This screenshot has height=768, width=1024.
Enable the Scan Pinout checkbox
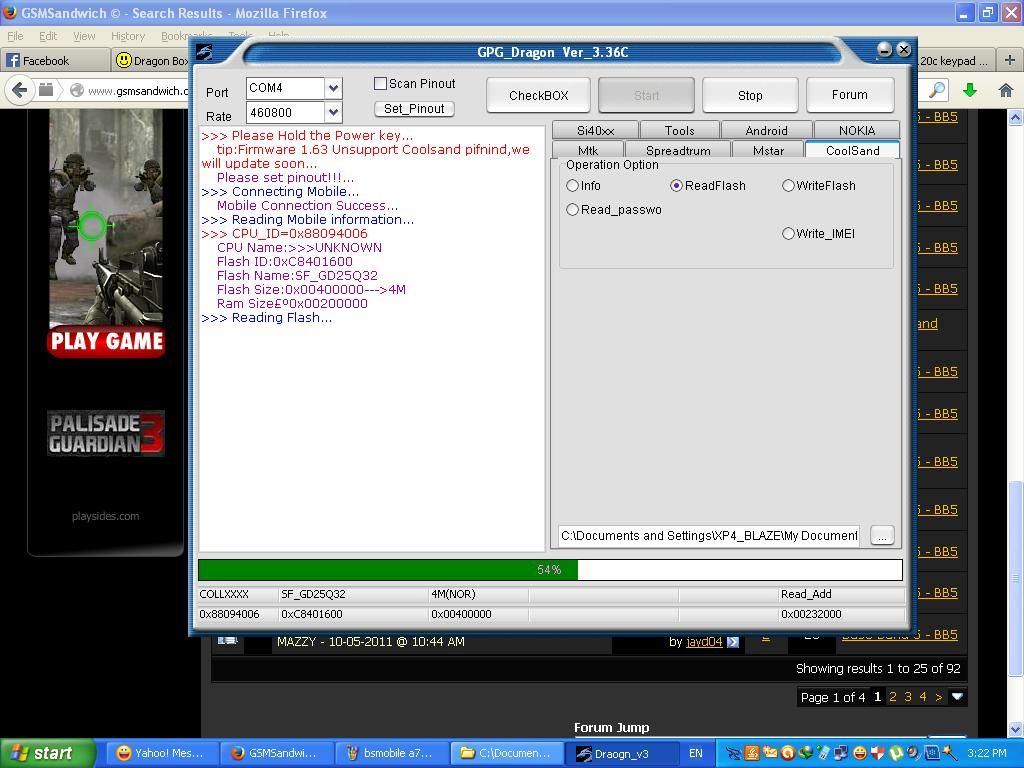pos(381,84)
